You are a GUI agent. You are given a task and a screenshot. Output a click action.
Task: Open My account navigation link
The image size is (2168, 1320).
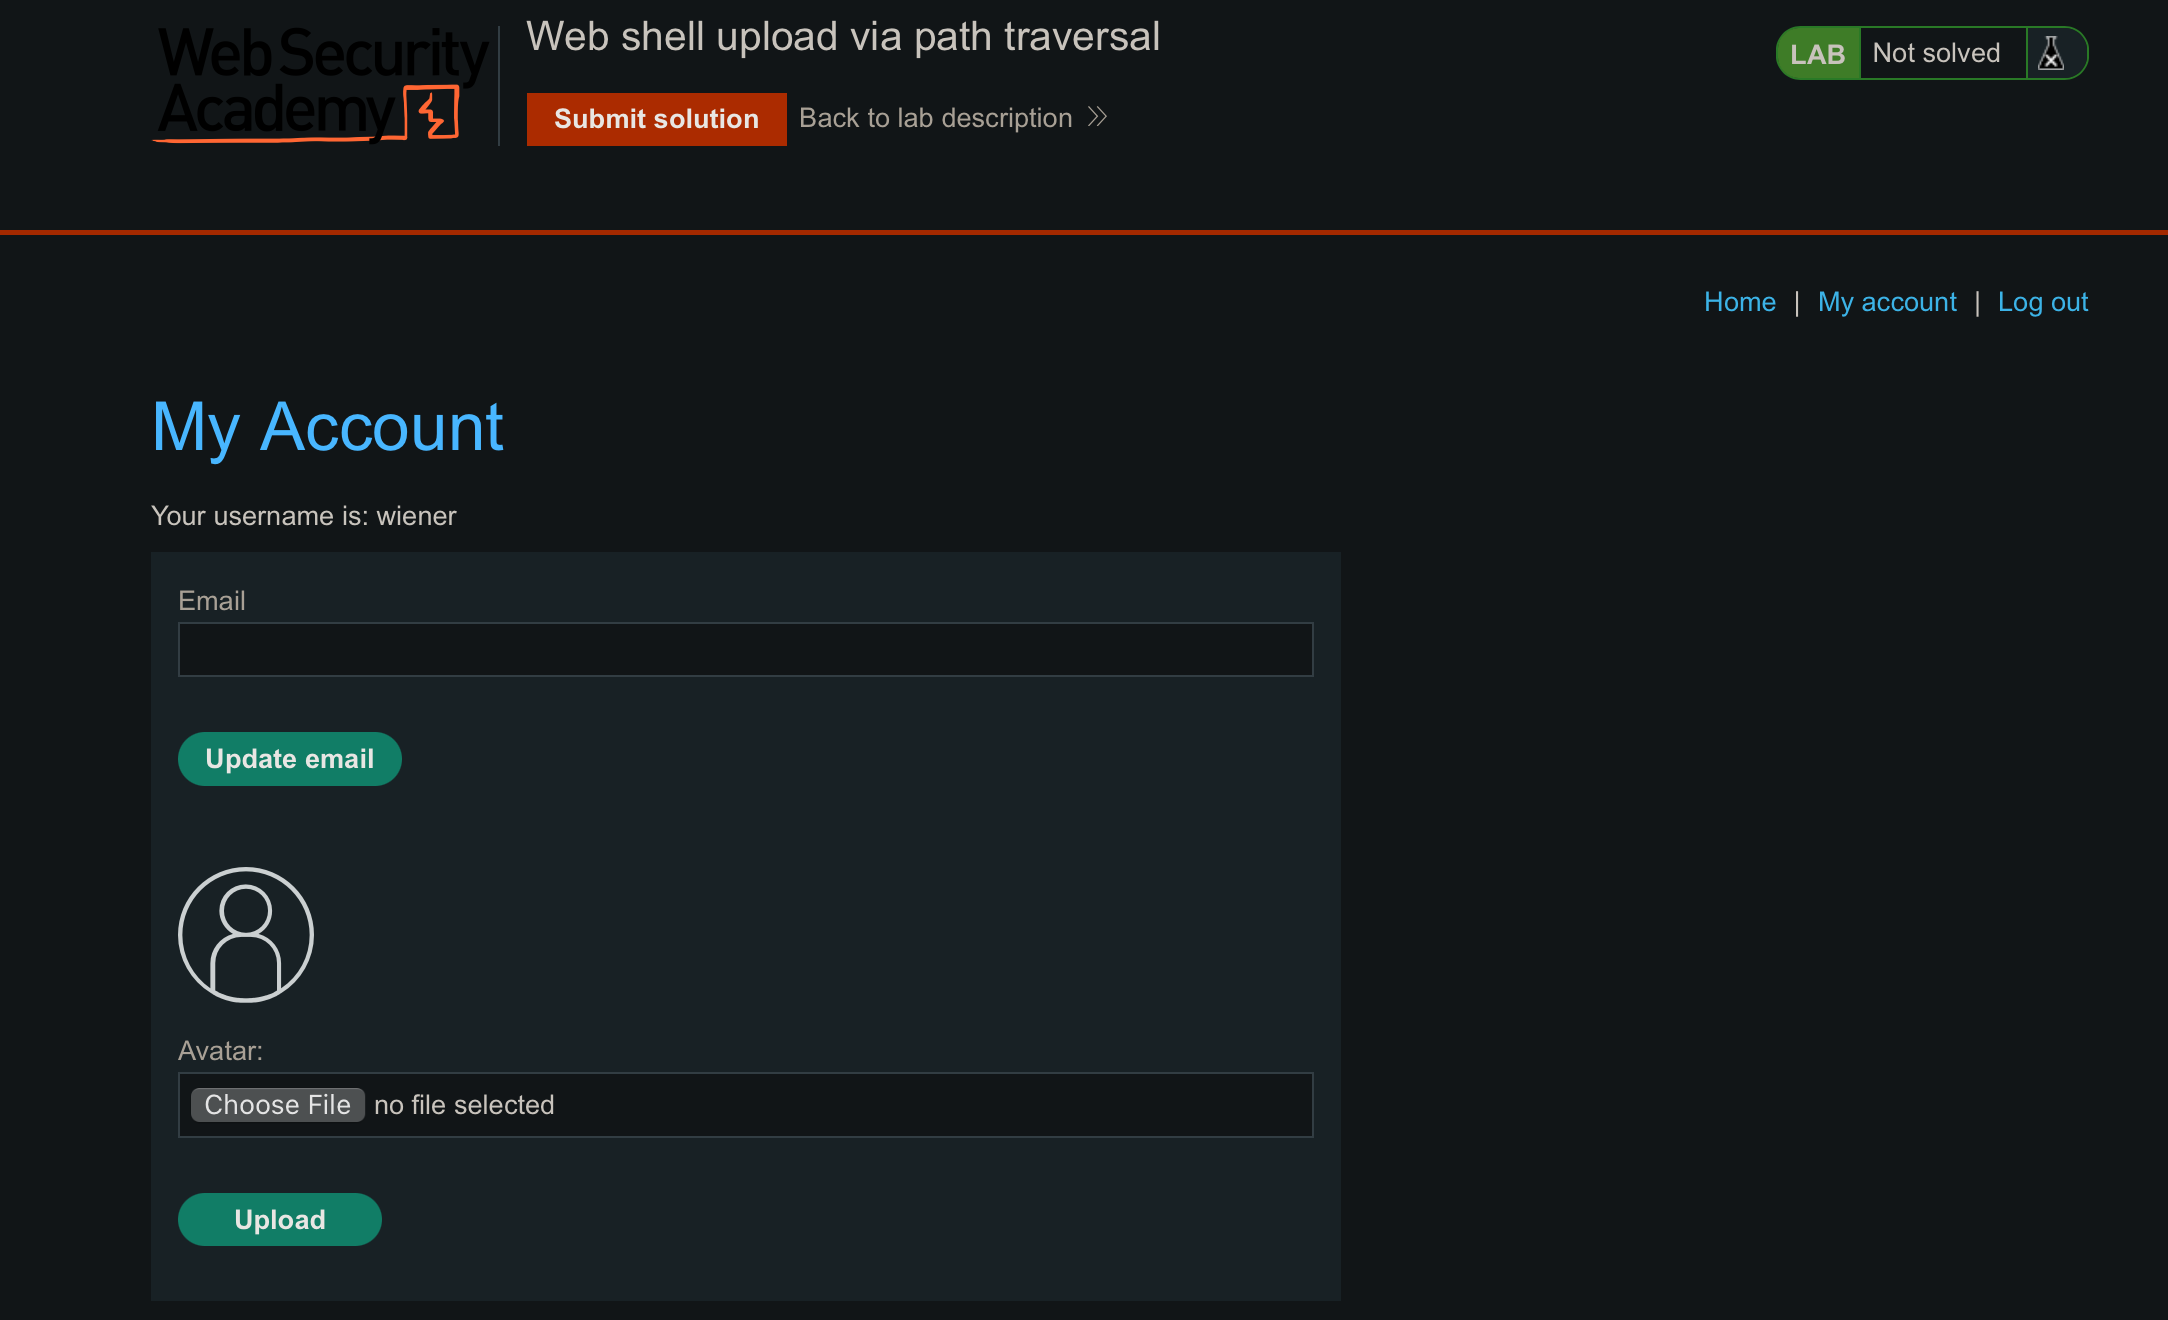click(x=1886, y=302)
